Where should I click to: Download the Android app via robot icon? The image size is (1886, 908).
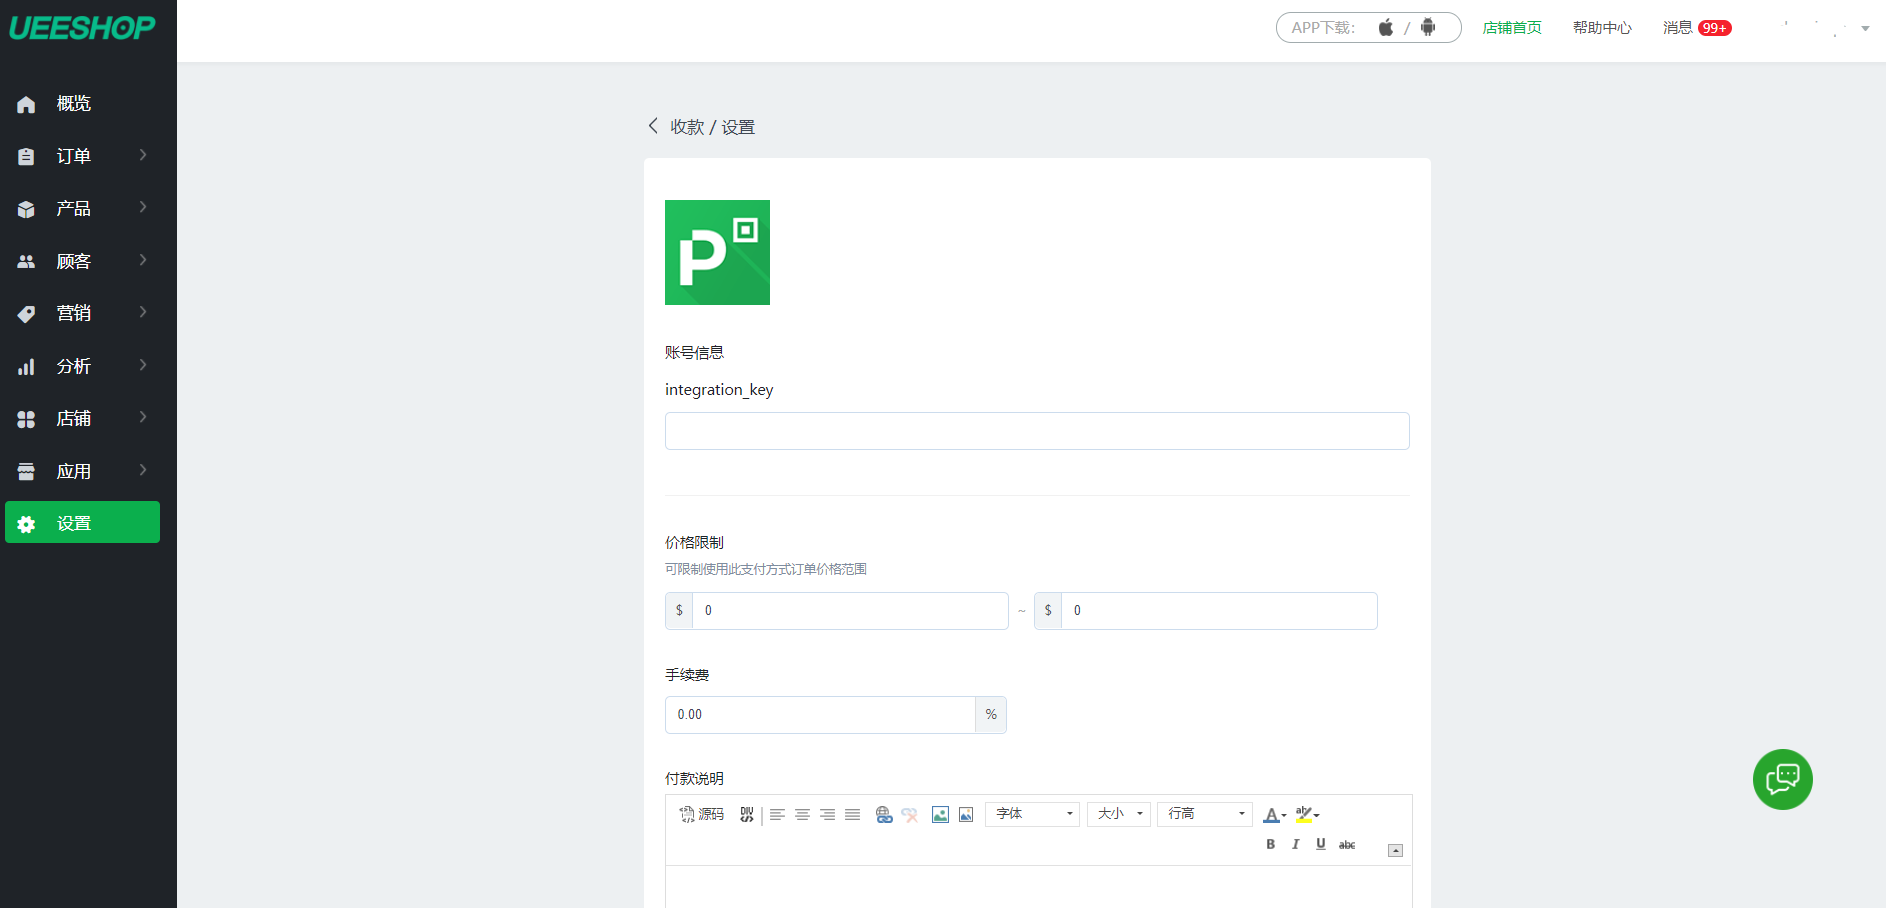pos(1428,27)
